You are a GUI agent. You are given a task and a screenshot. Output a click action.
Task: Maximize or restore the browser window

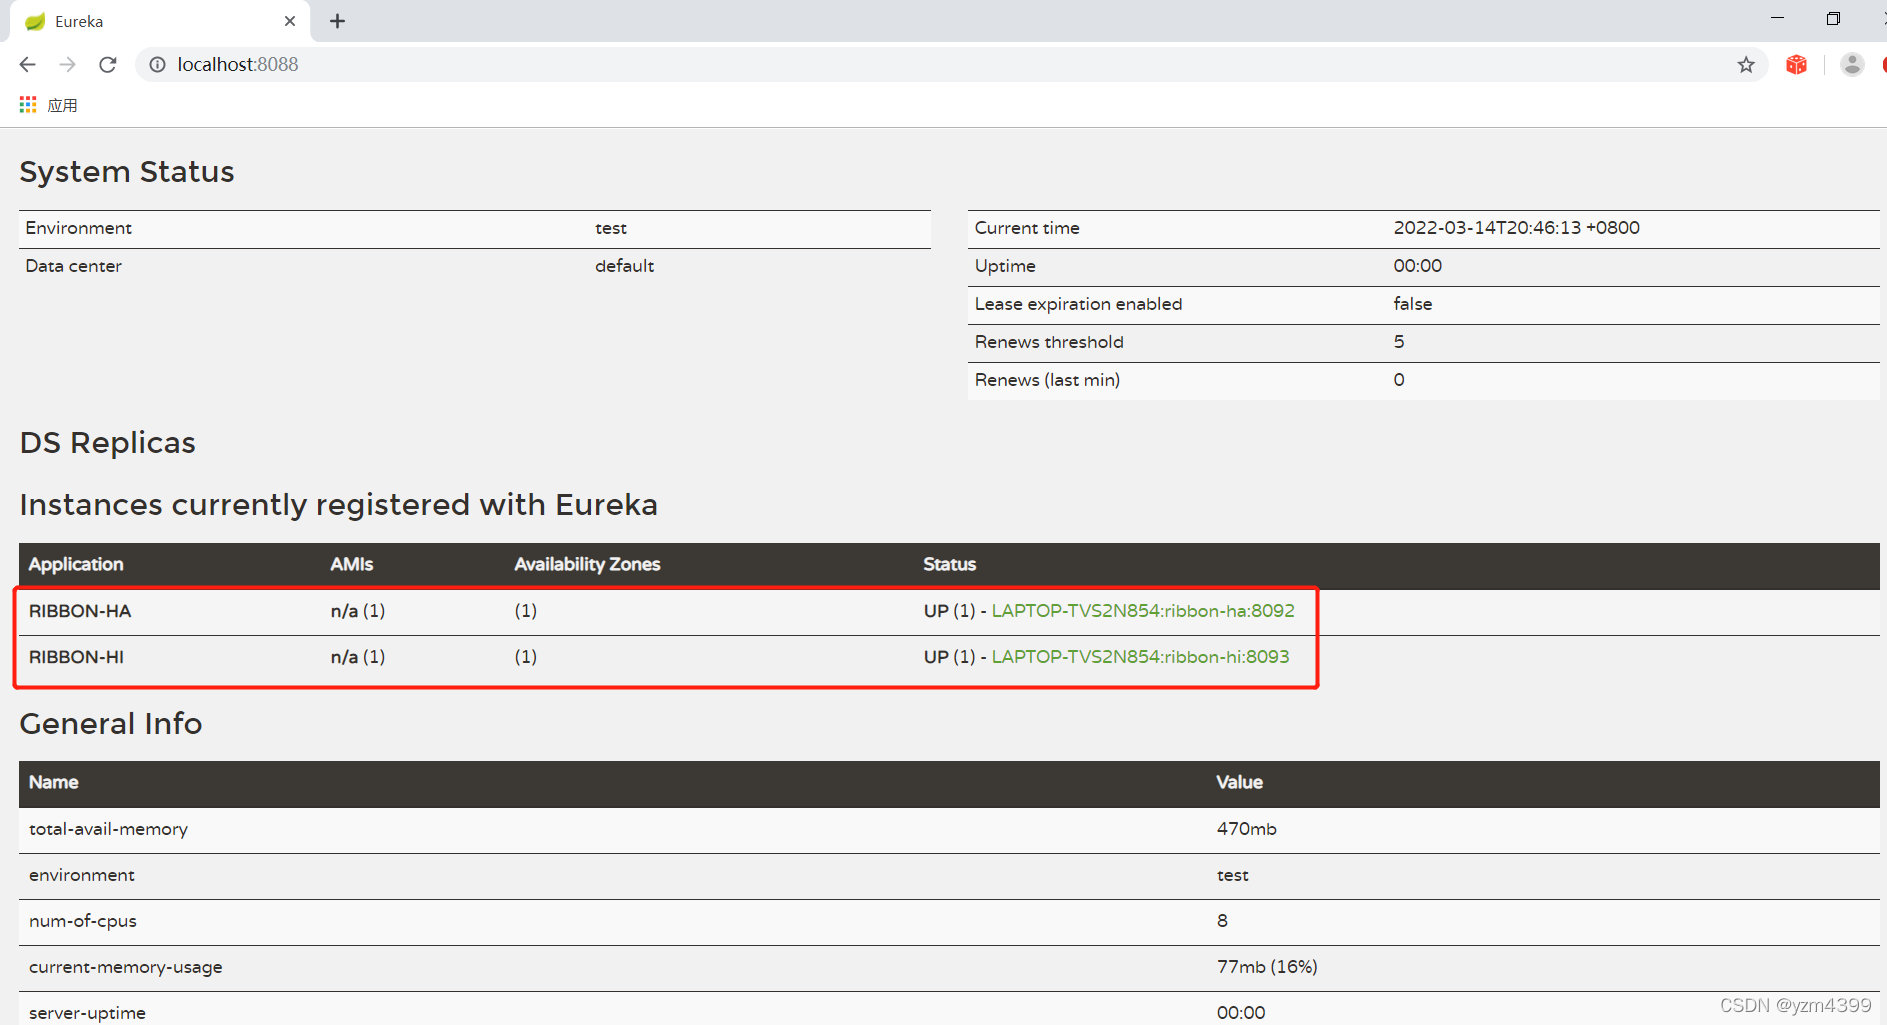coord(1833,18)
